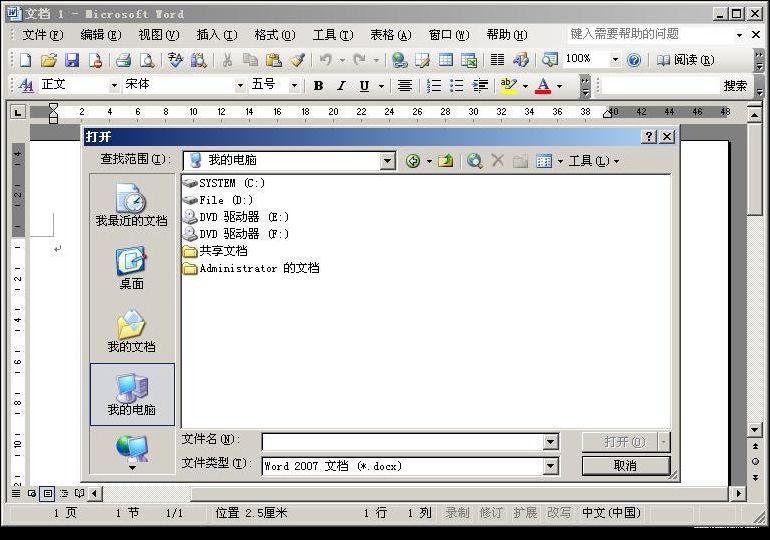The image size is (770, 540).
Task: Go up one folder level in Open dialog
Action: (x=446, y=161)
